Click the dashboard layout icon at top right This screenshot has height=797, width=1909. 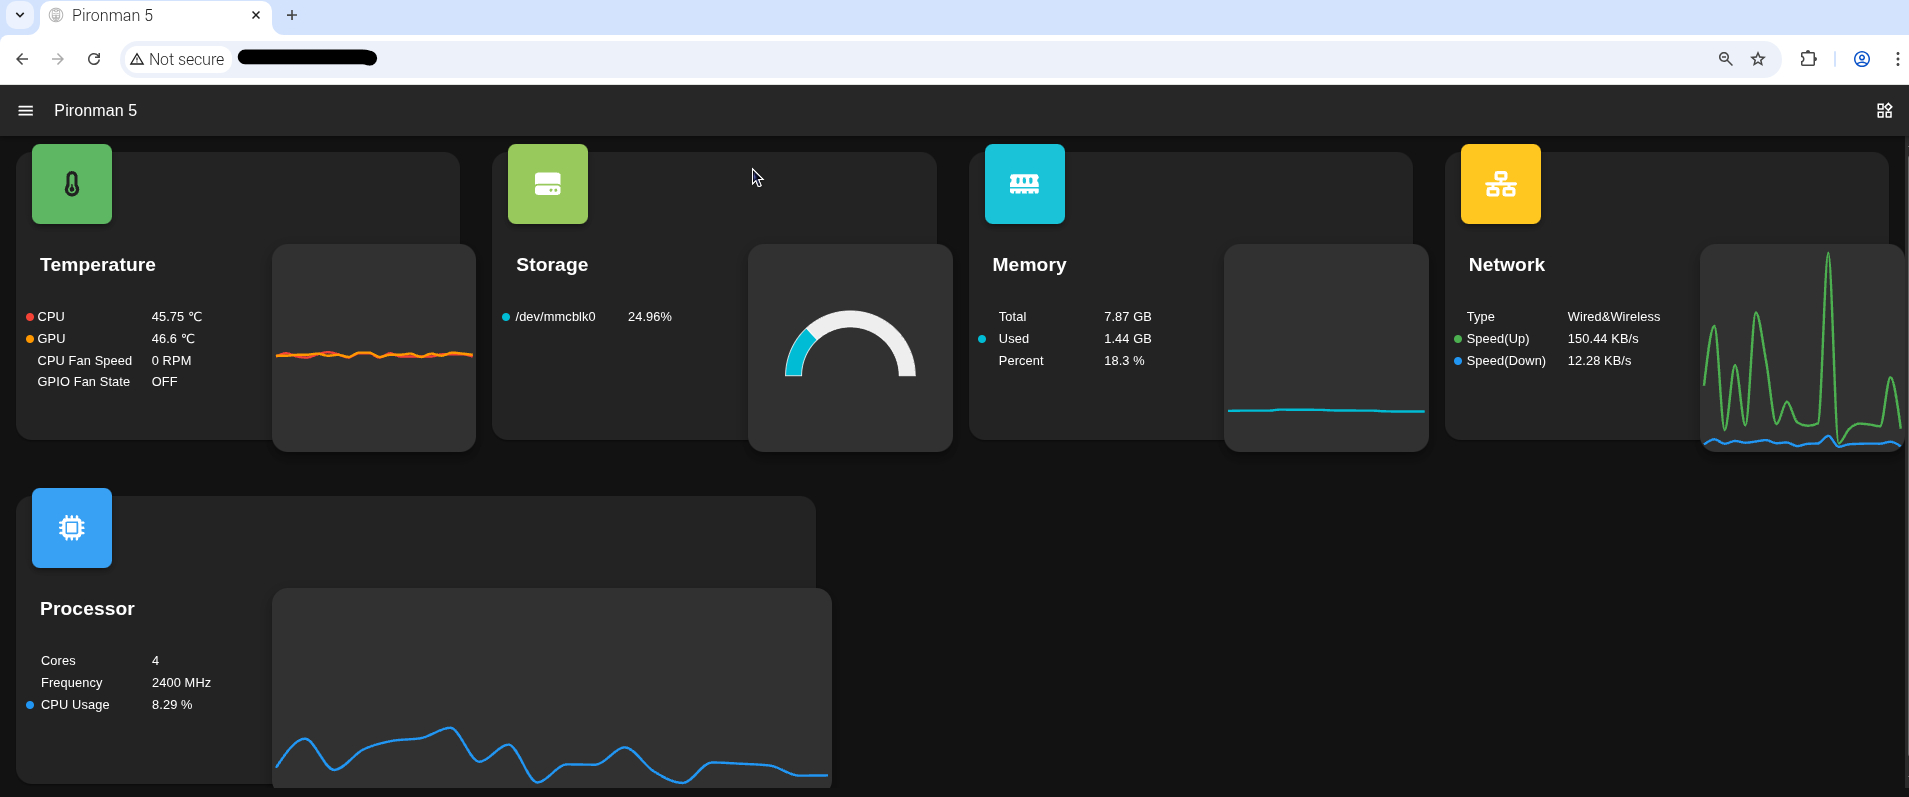click(1884, 111)
